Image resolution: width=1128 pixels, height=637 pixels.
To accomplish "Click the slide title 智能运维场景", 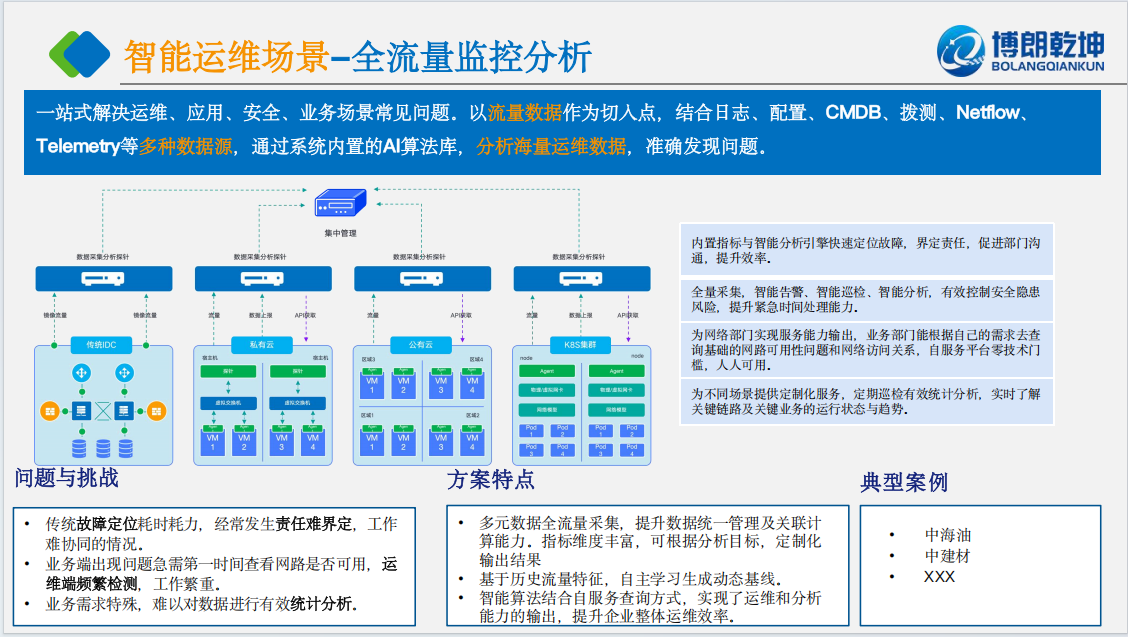I will (x=226, y=56).
